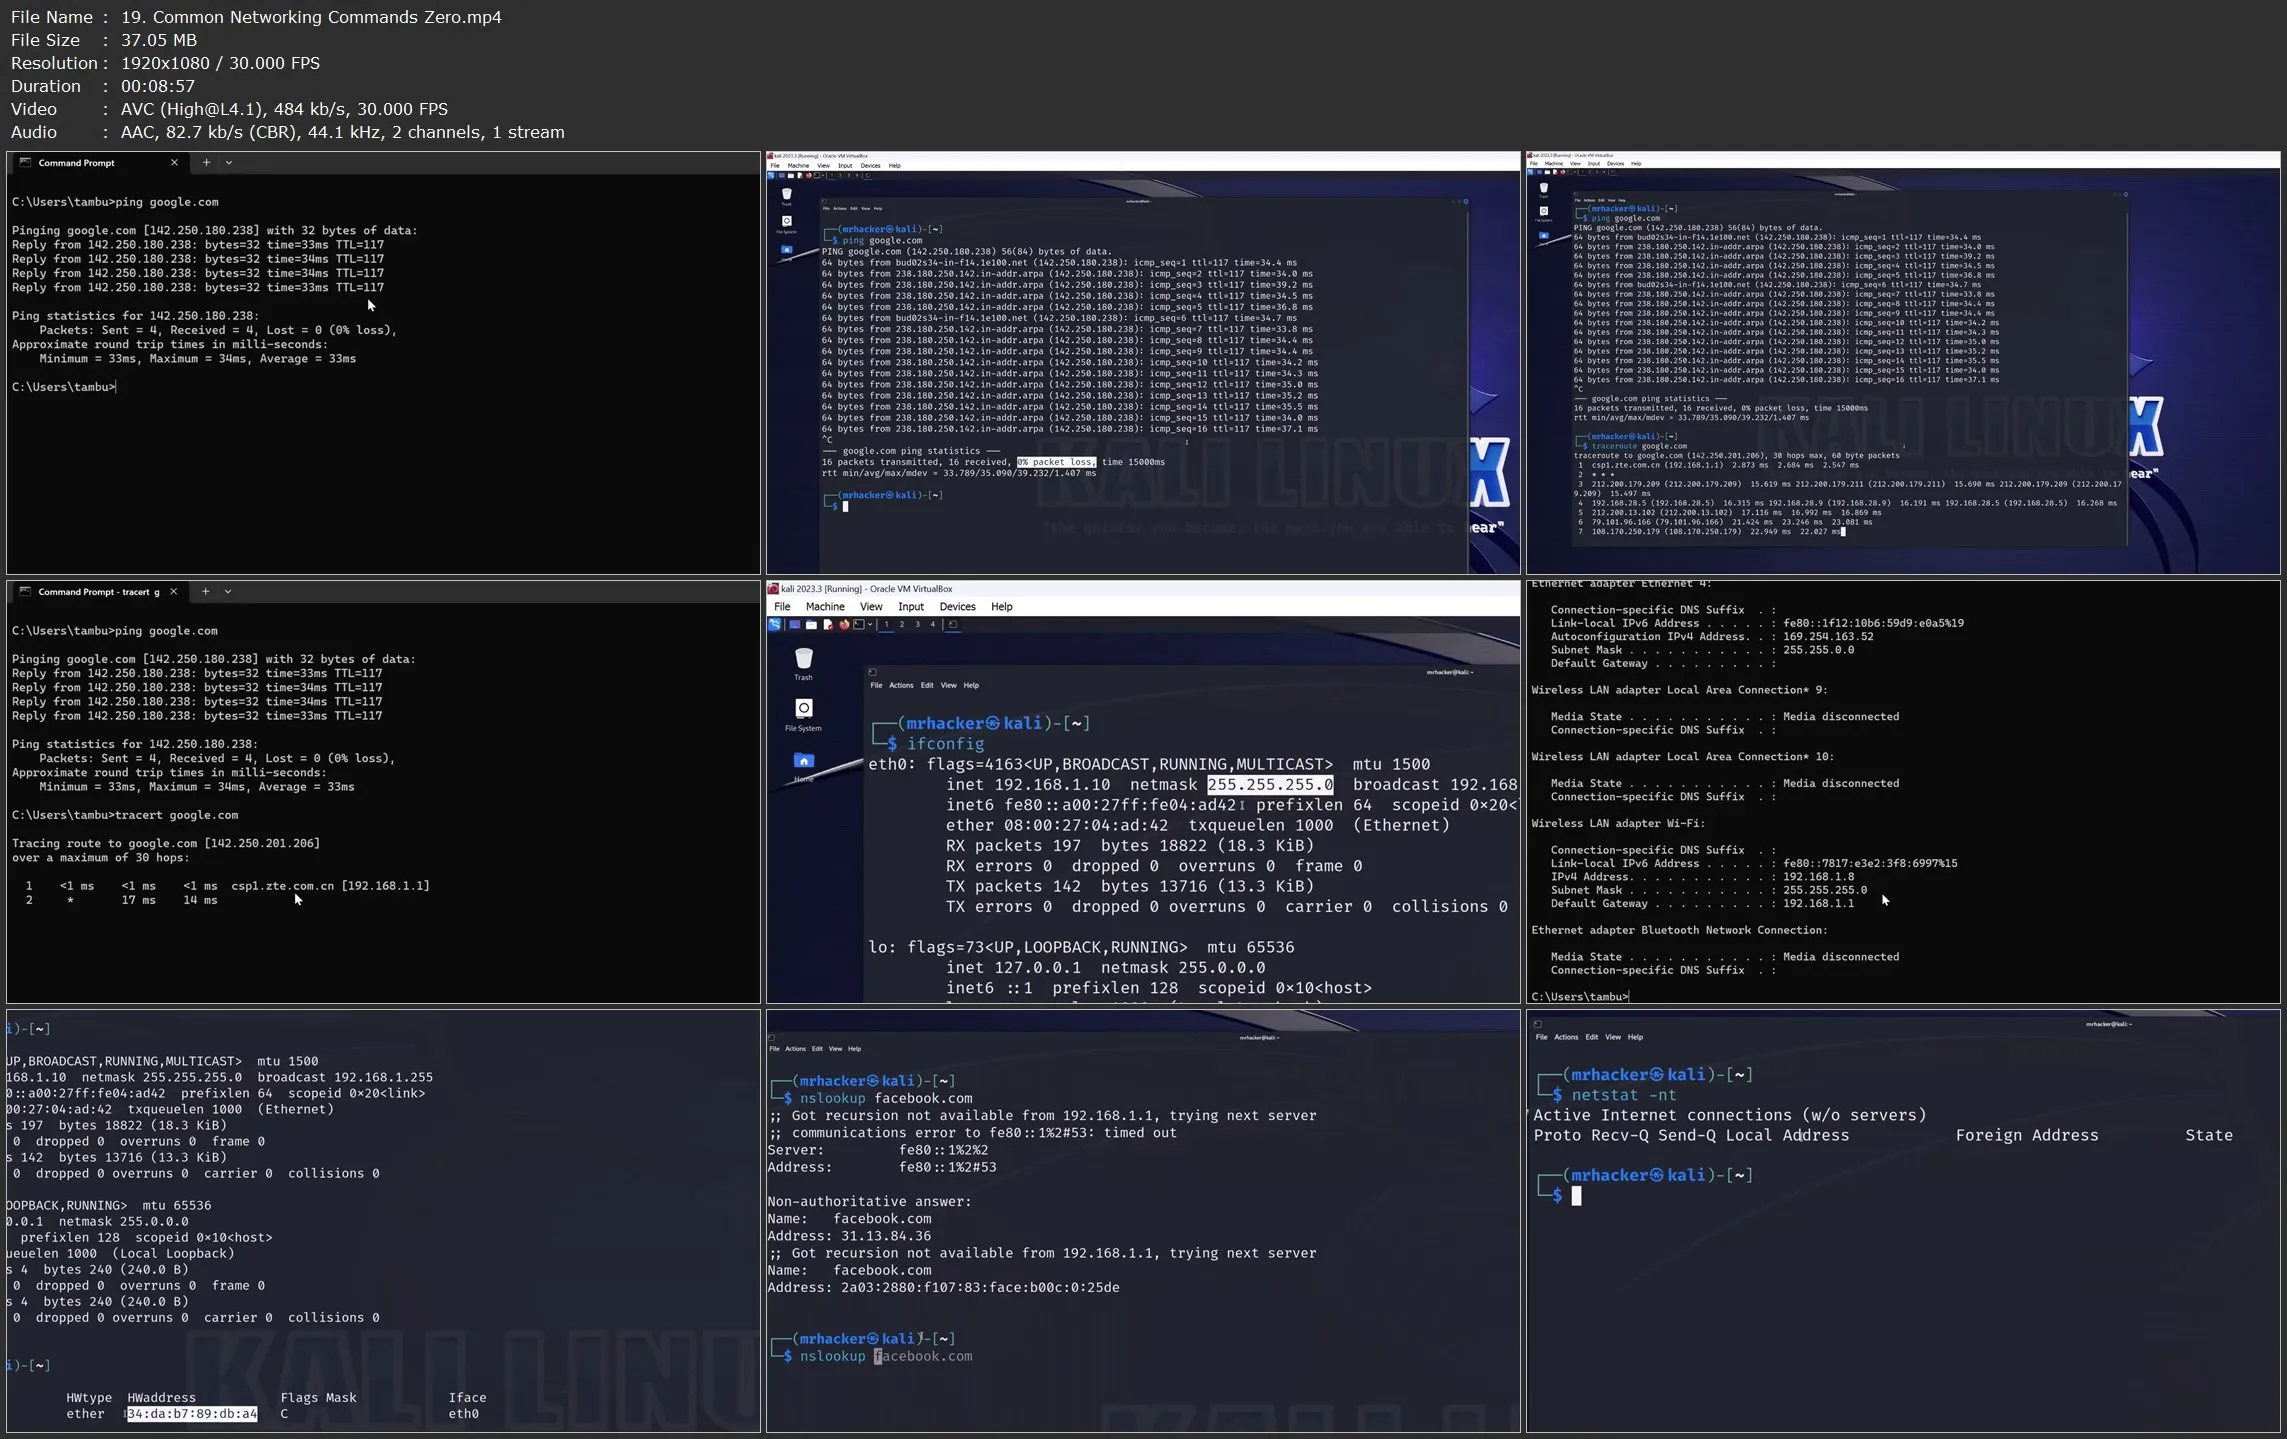Open the VirtualBox File menu in the ifconfig frame

coord(782,607)
